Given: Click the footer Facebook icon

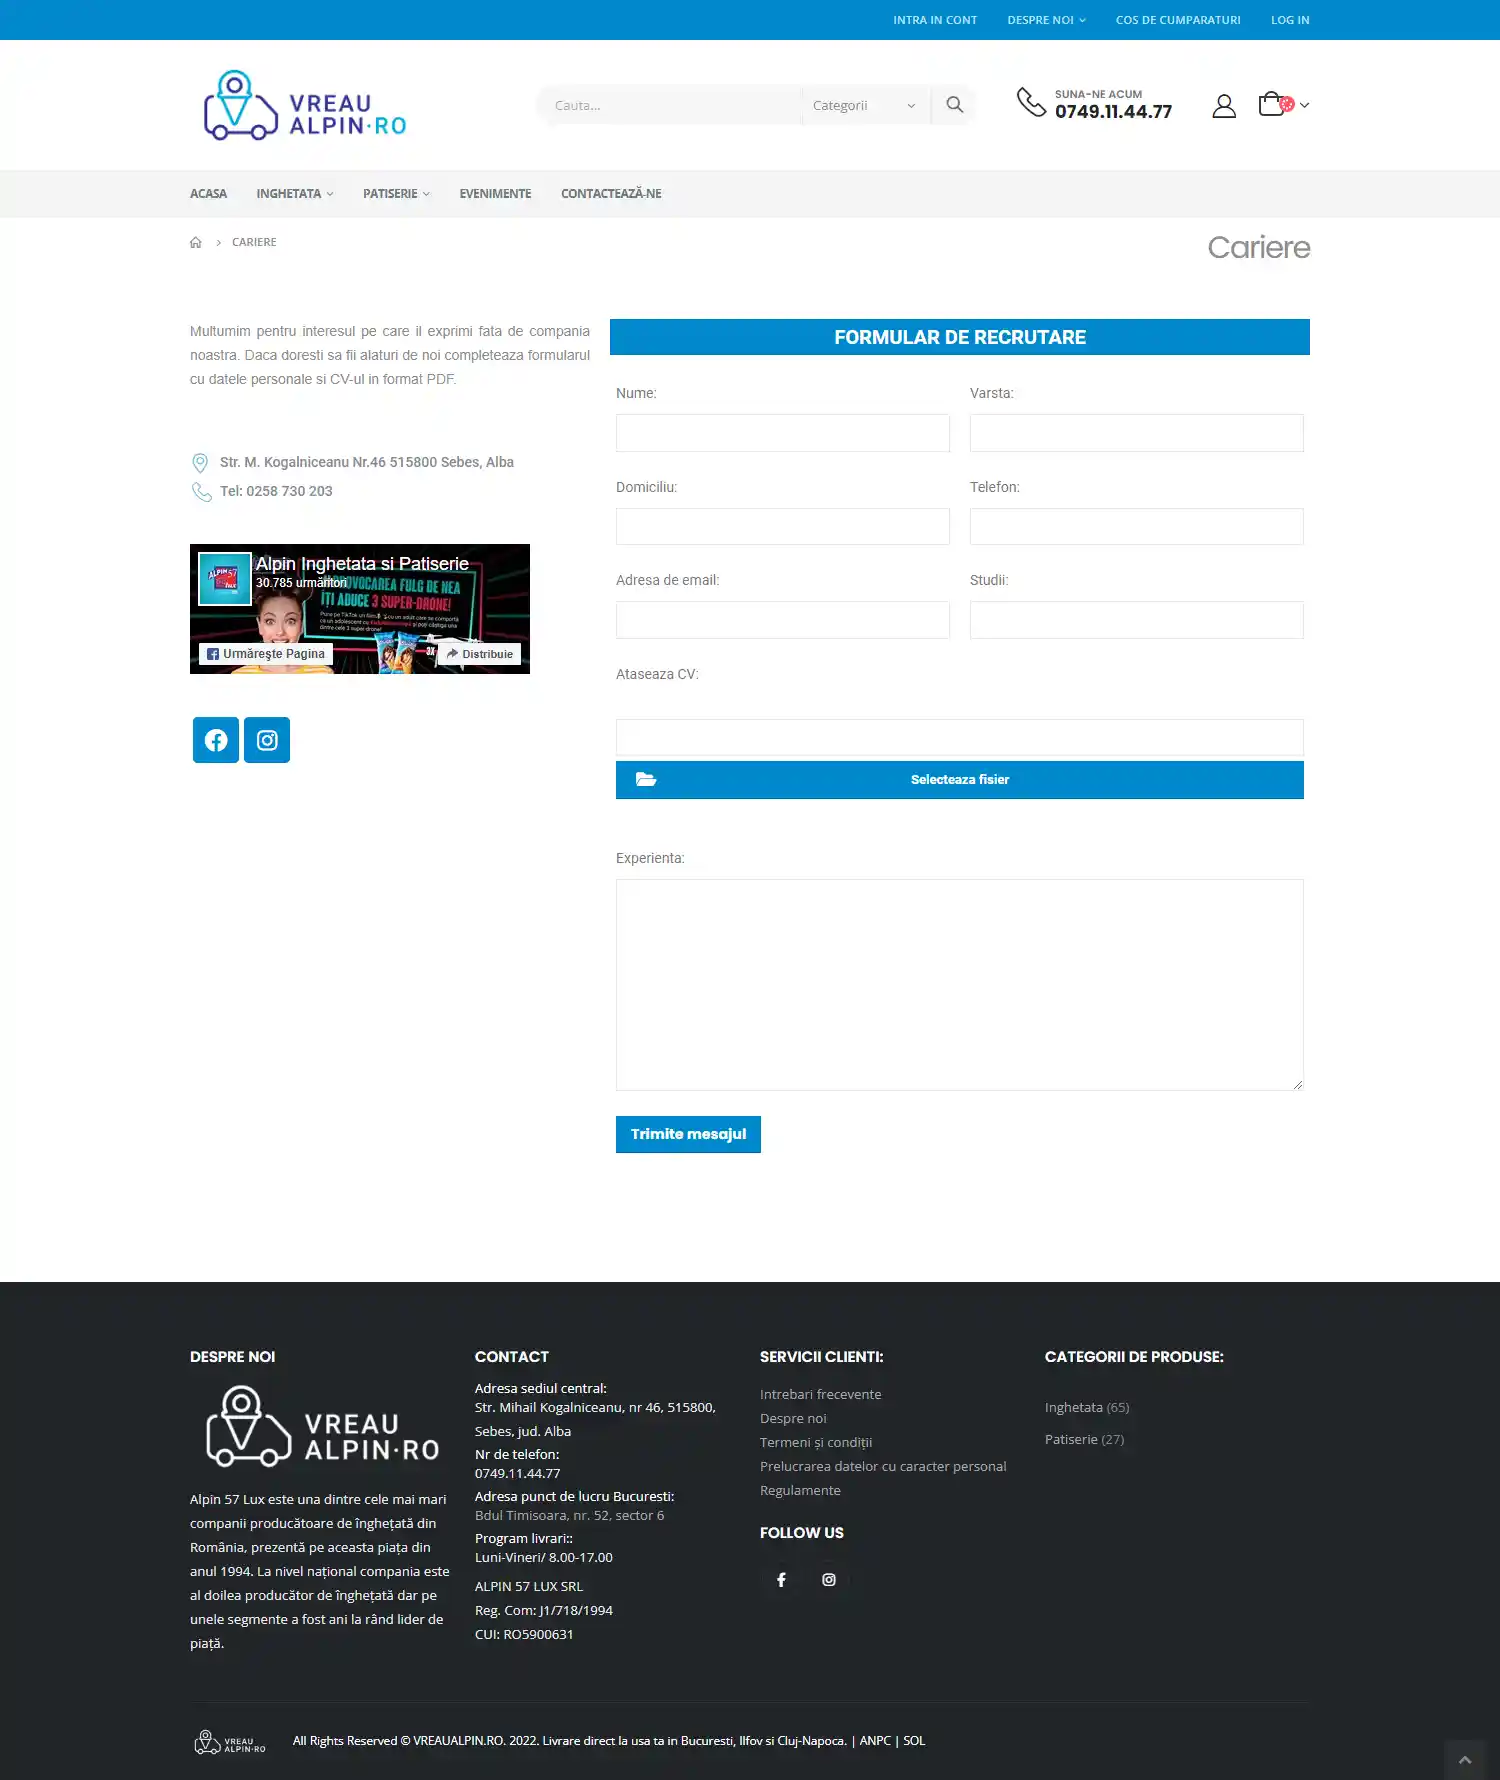Looking at the screenshot, I should pyautogui.click(x=781, y=1579).
